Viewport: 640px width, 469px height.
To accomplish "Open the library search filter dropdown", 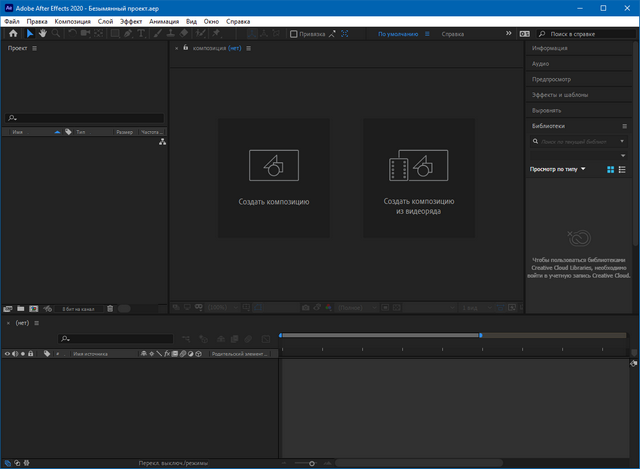I will tap(621, 142).
